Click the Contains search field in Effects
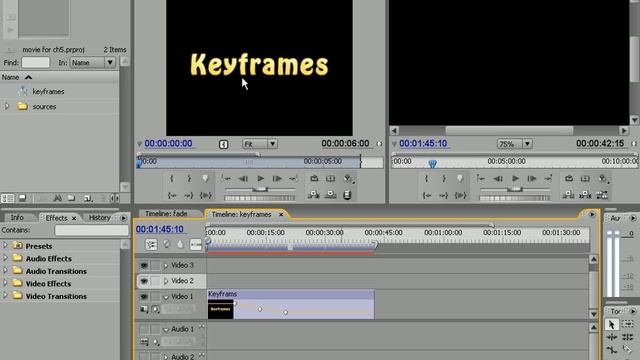Viewport: 640px width, 360px height. tap(91, 230)
